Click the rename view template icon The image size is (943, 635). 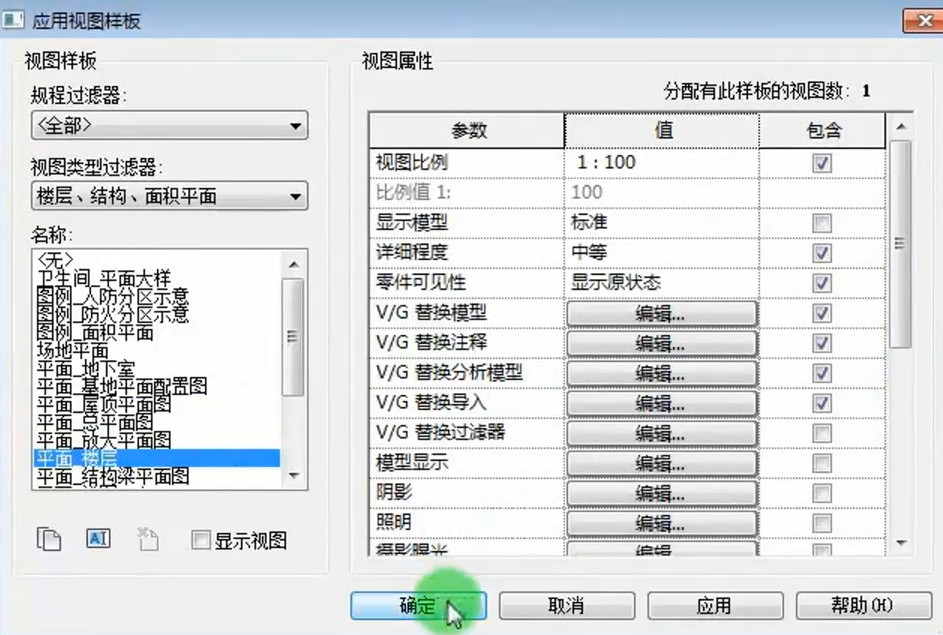click(98, 538)
